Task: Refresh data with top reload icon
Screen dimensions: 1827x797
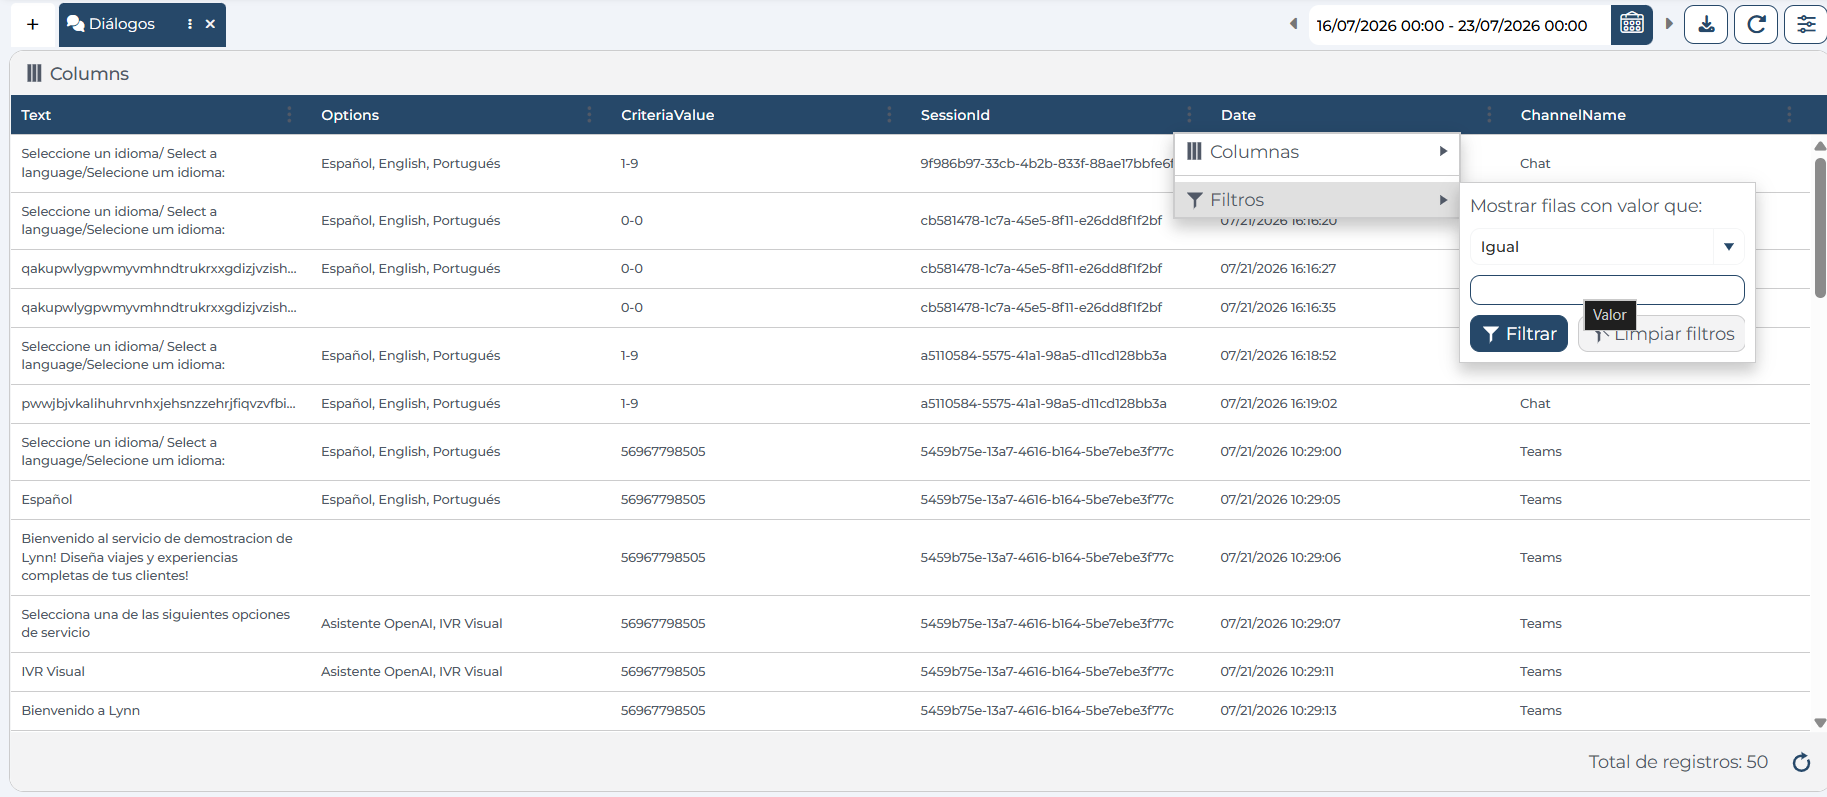Action: pyautogui.click(x=1755, y=24)
